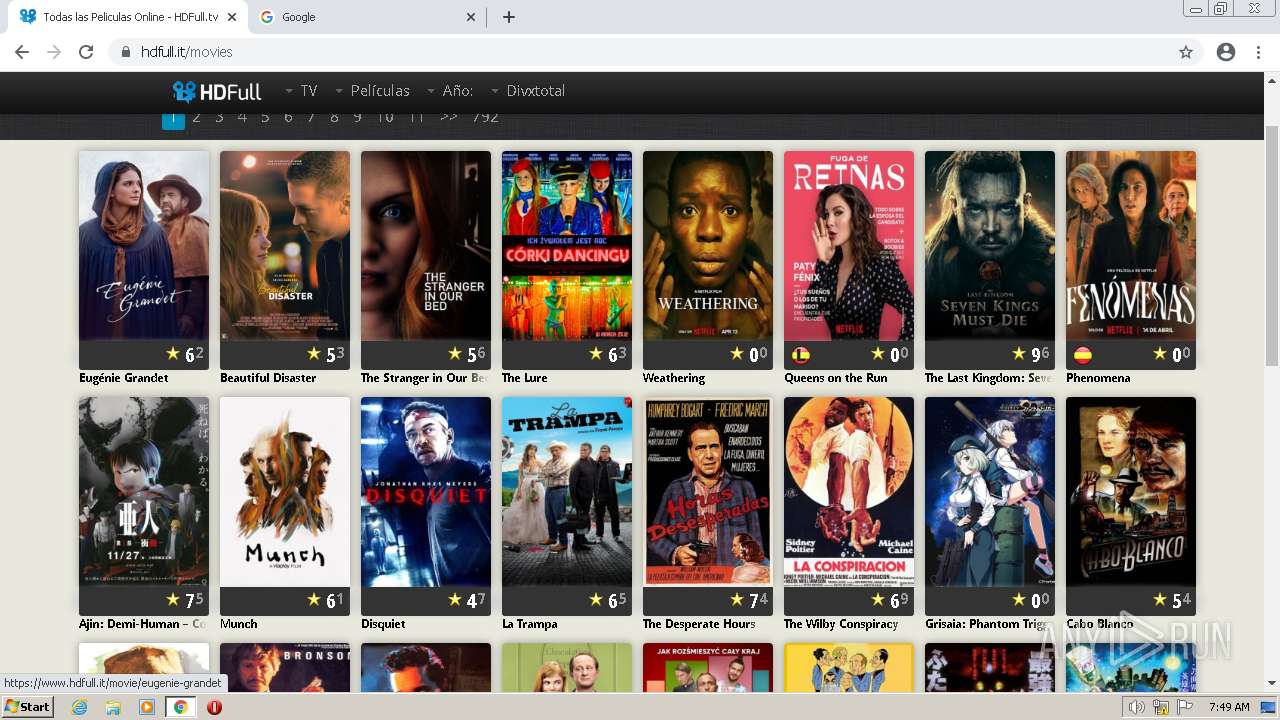Click the rating star on Eugénie Grandet
1280x720 pixels.
(x=173, y=353)
